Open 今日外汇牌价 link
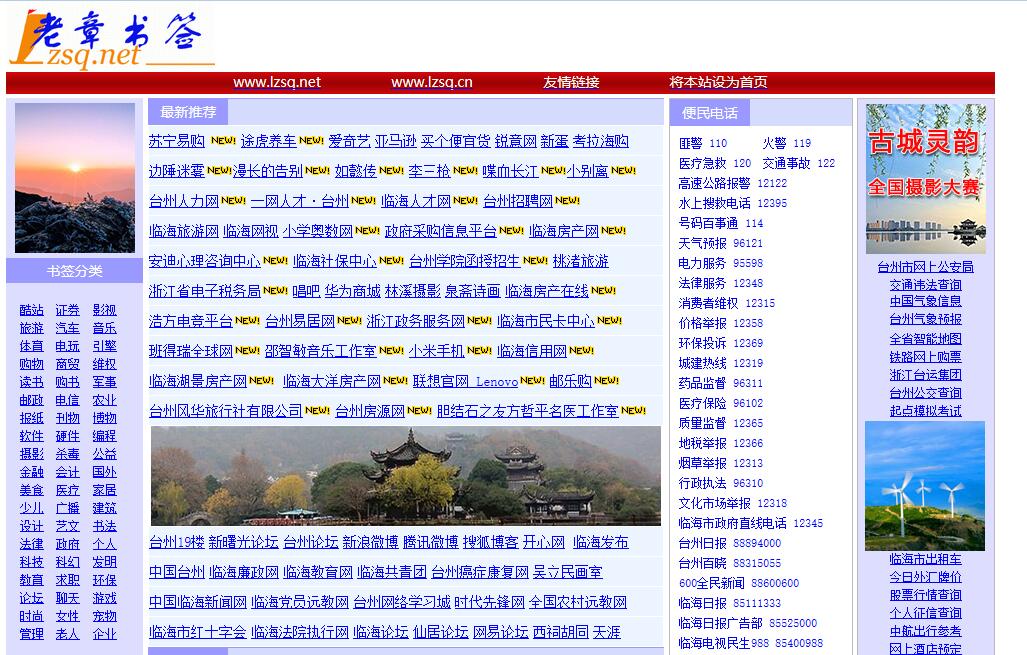This screenshot has height=655, width=1027. [925, 577]
